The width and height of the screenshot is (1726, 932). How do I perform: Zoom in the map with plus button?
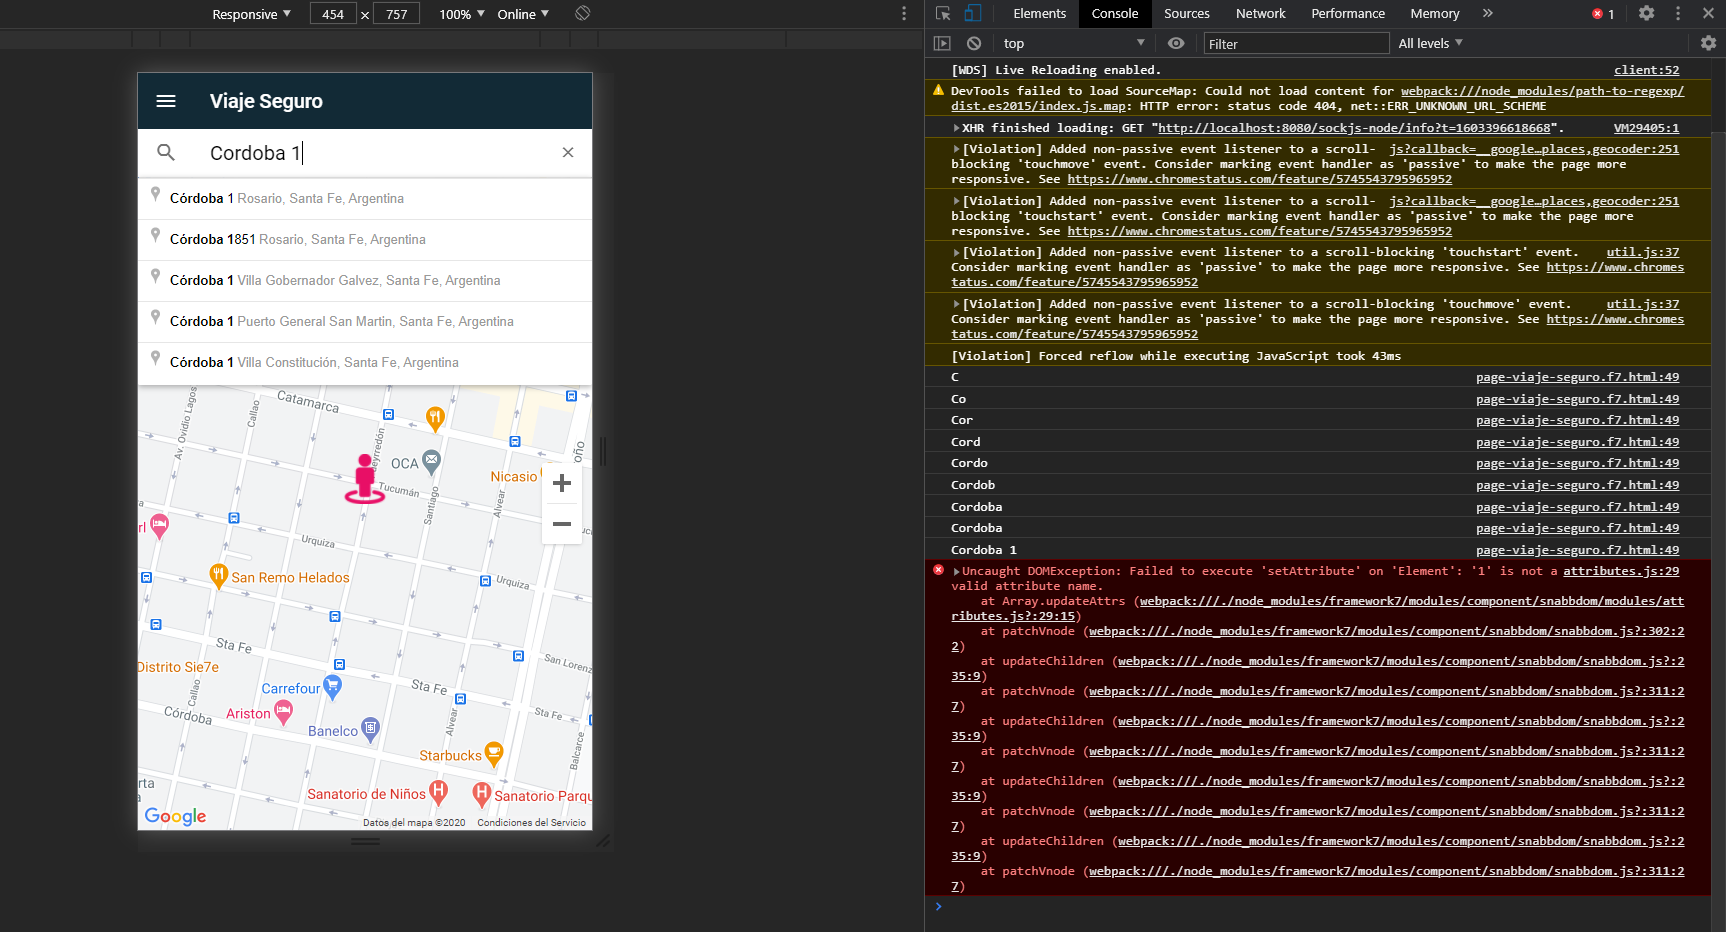[562, 483]
